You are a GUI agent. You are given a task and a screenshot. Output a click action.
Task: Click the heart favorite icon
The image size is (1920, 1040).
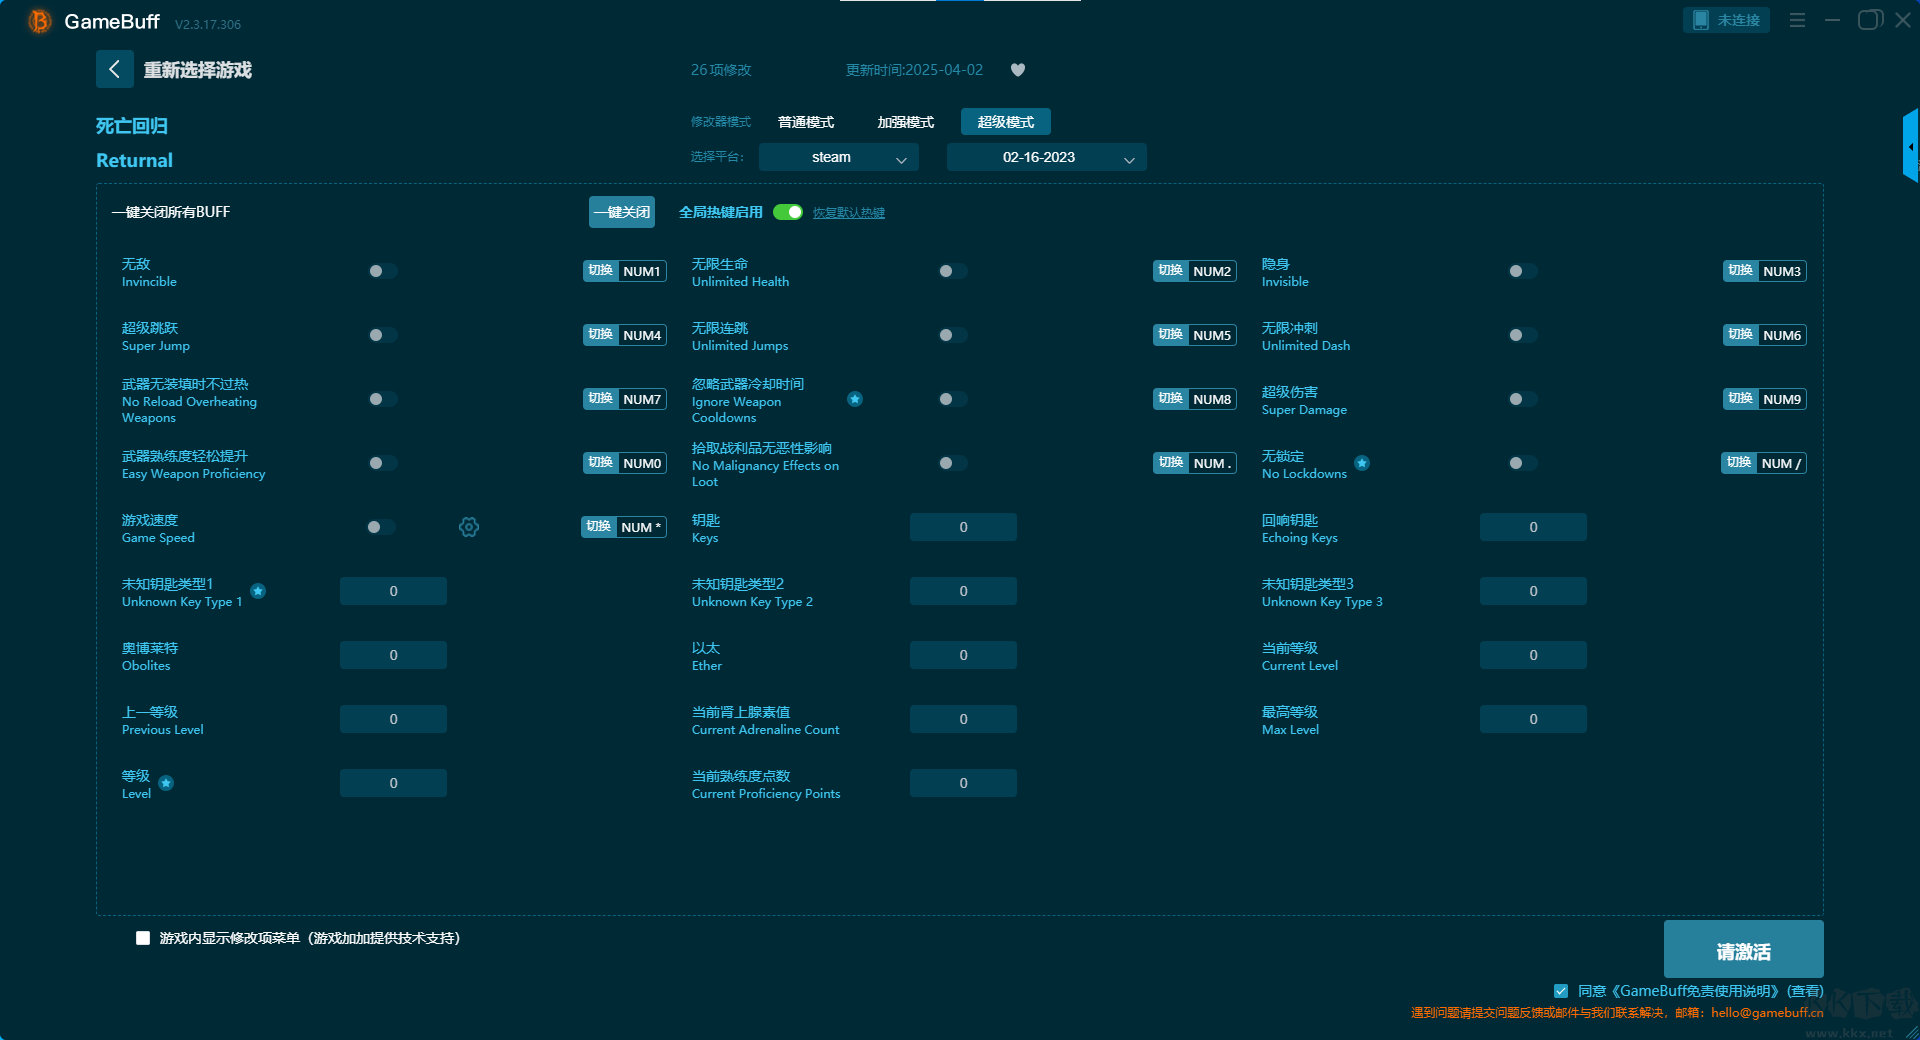pyautogui.click(x=1018, y=70)
